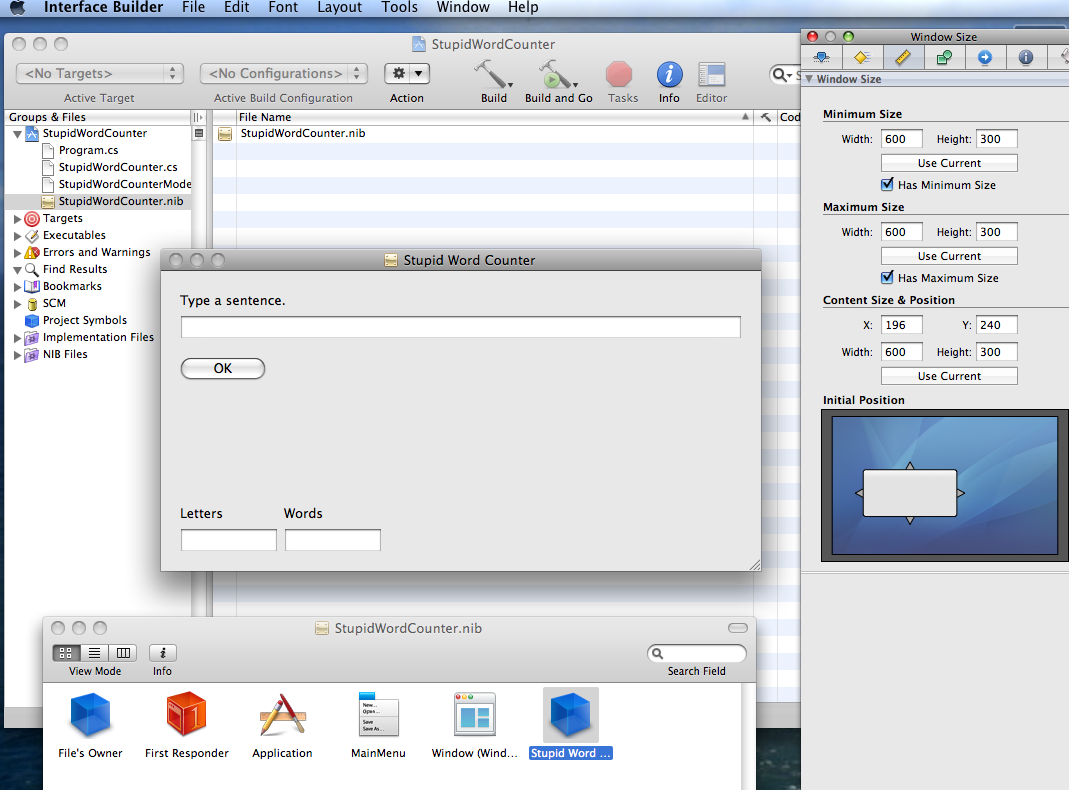The image size is (1069, 790).
Task: Select the File's Owner cube icon
Action: pyautogui.click(x=90, y=714)
